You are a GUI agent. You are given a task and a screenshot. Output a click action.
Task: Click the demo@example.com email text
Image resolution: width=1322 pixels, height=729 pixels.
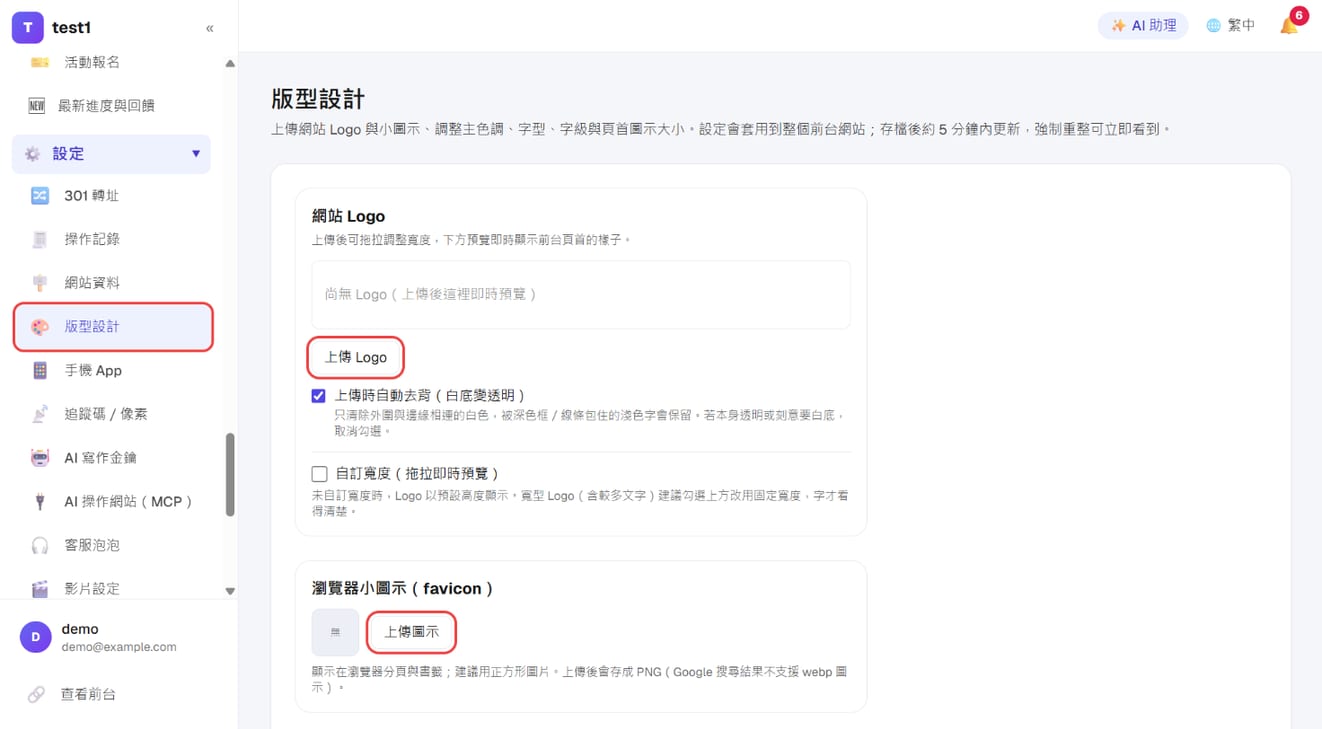point(119,647)
